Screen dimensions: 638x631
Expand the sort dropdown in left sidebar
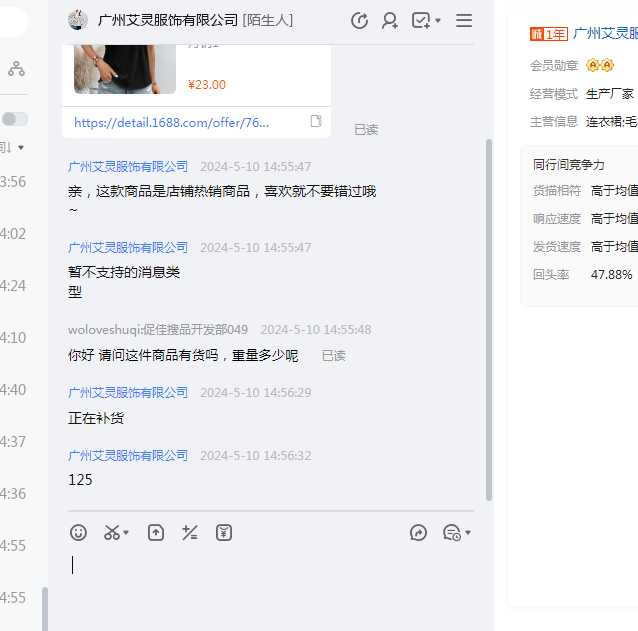tap(21, 147)
